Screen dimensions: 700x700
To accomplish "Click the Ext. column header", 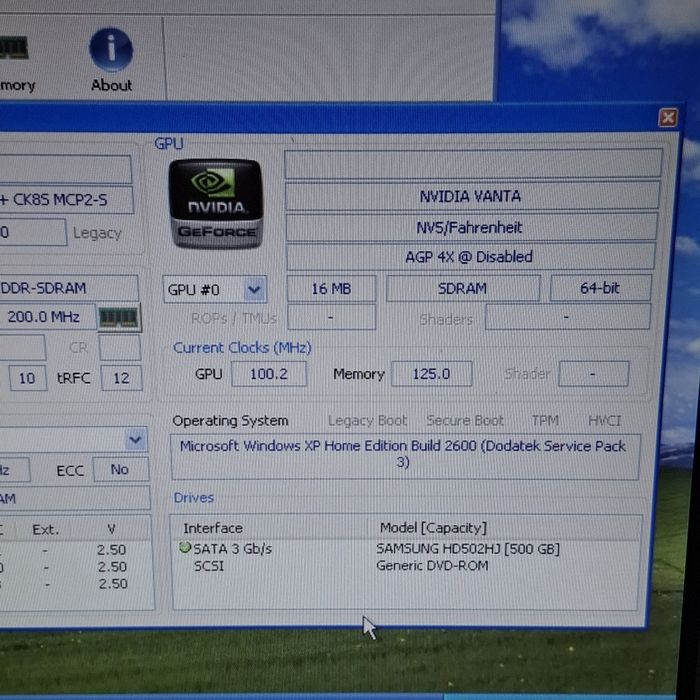I will pyautogui.click(x=46, y=529).
